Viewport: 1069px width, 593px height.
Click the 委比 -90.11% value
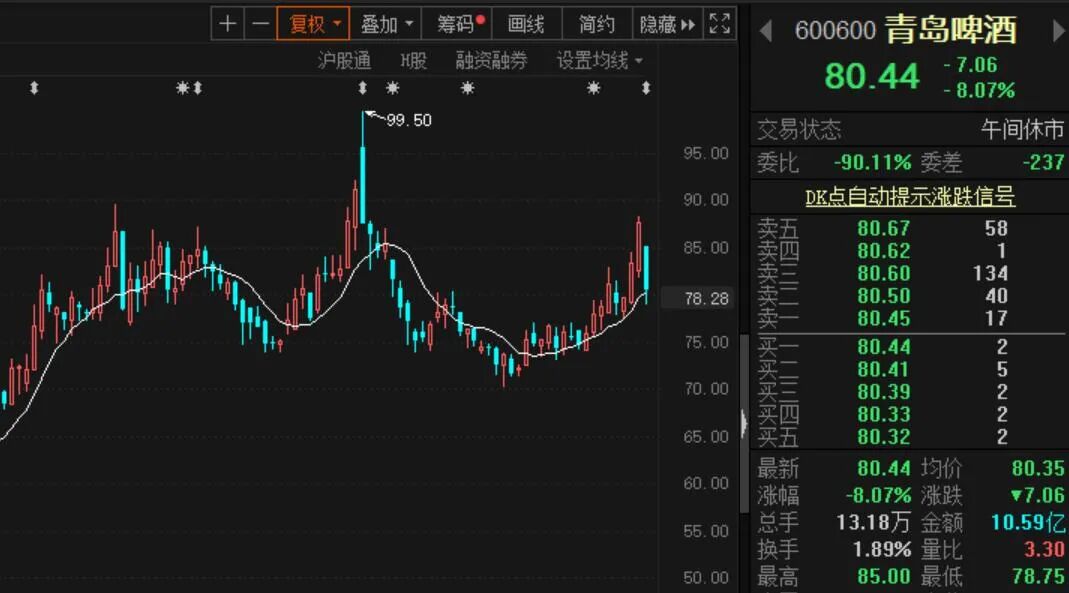[x=872, y=162]
